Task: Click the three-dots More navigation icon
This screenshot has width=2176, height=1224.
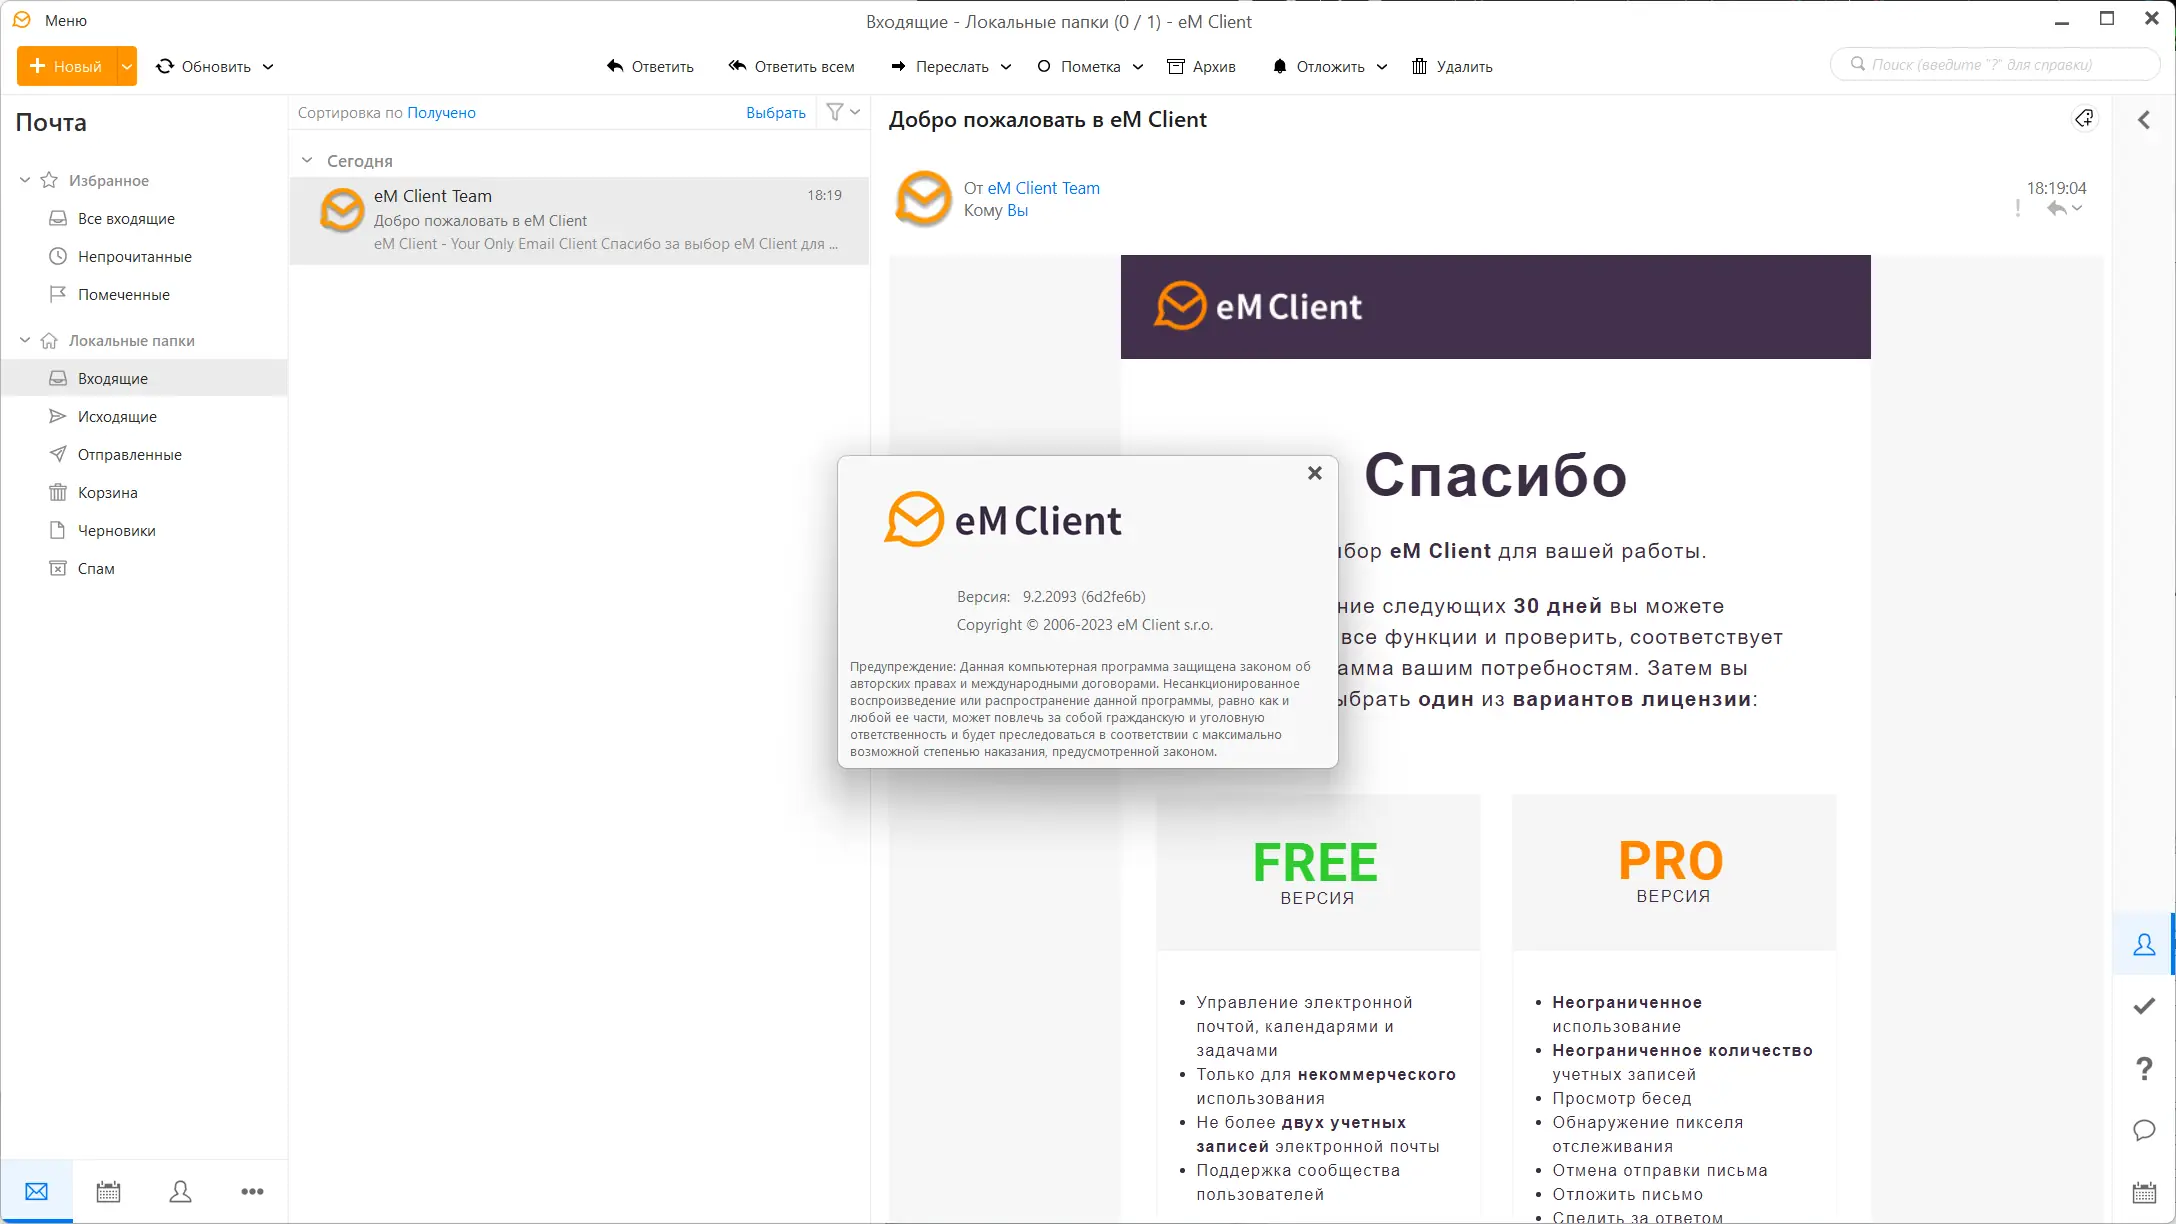Action: pyautogui.click(x=252, y=1191)
